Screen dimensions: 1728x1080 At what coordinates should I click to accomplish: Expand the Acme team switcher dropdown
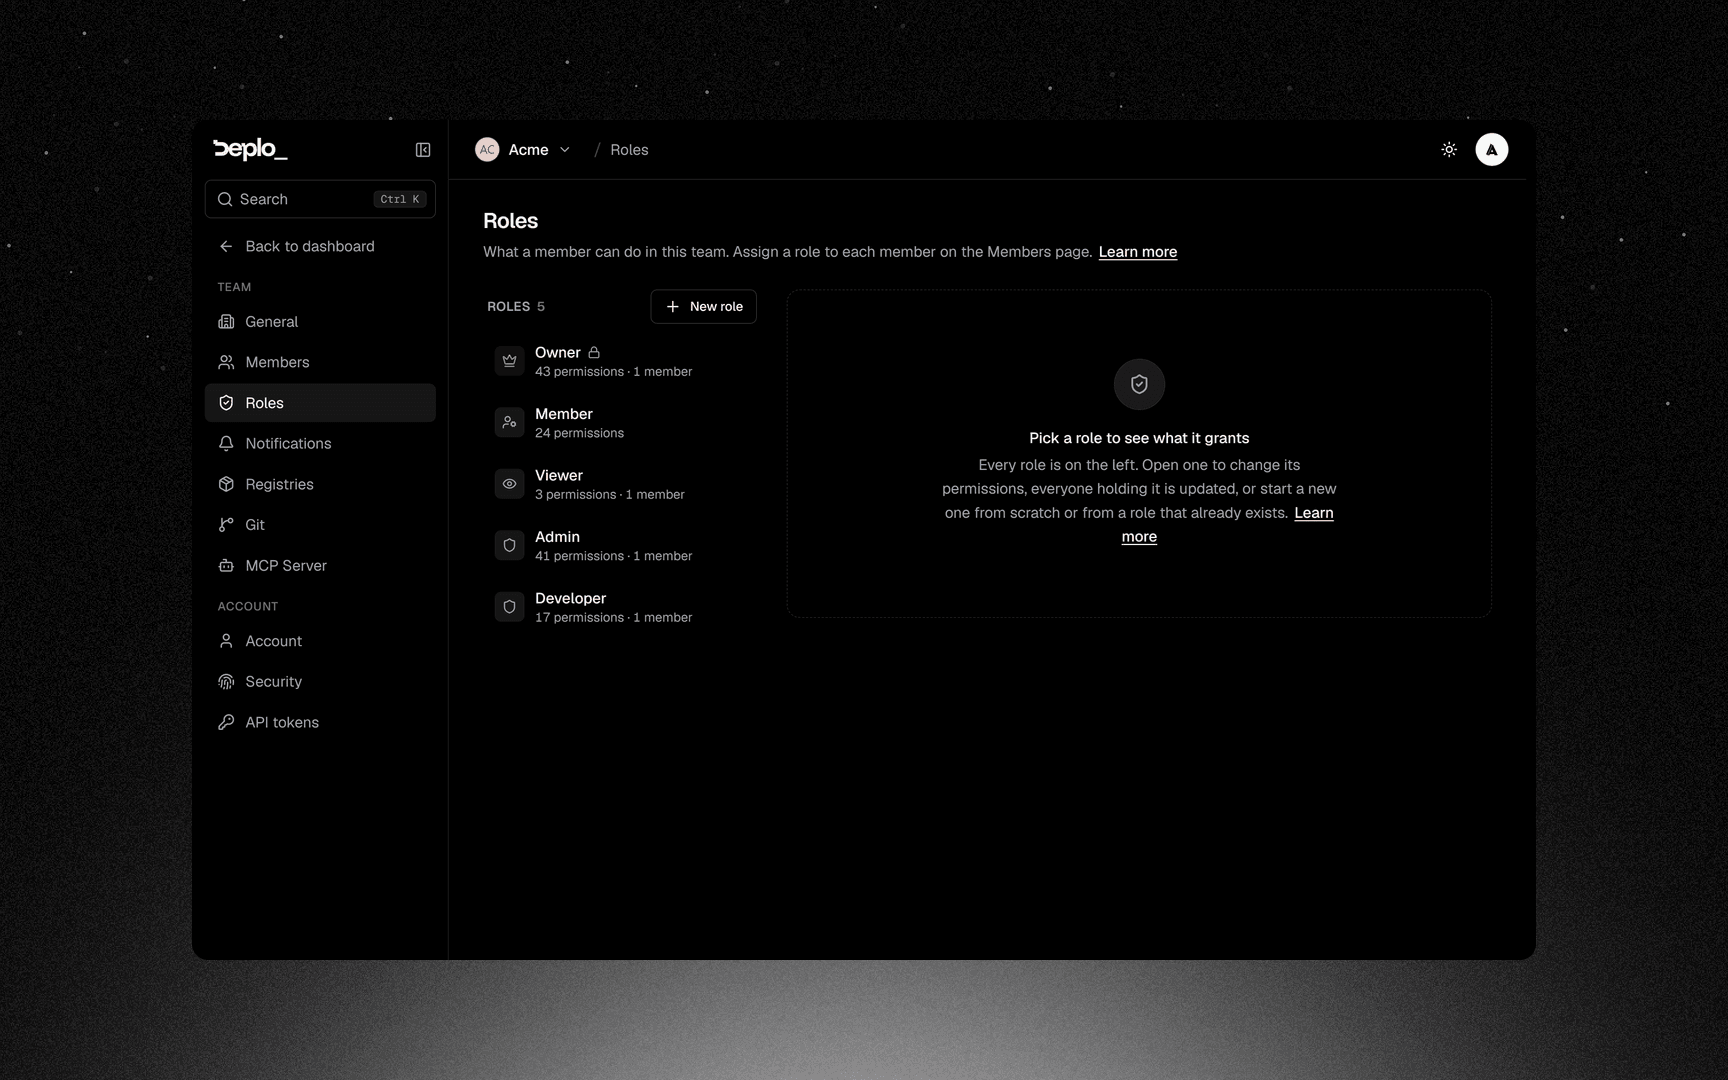[565, 150]
